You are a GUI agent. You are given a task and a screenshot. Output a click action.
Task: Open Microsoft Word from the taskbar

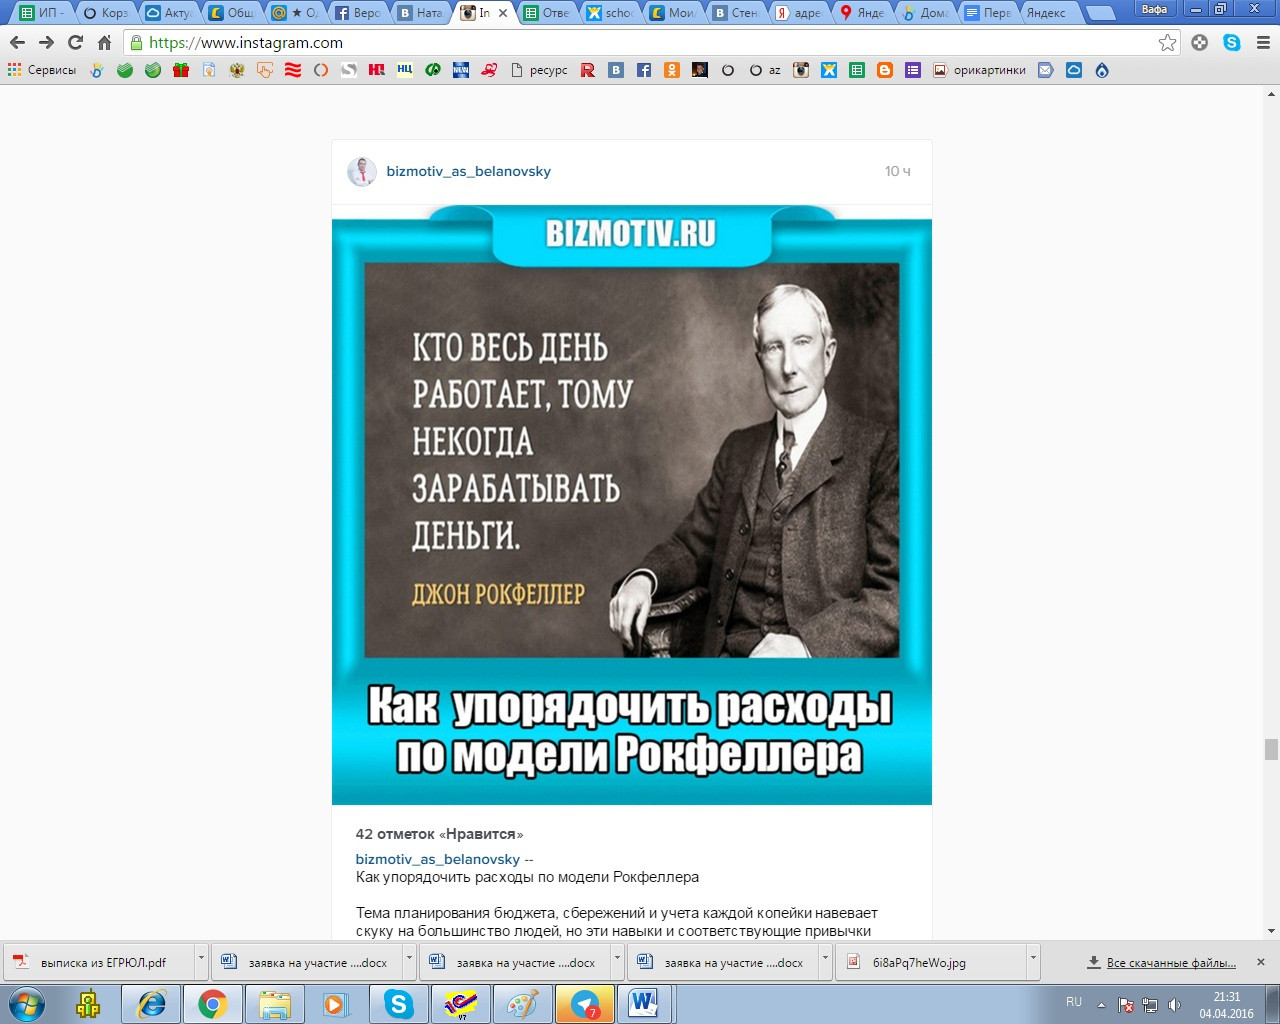[645, 1004]
